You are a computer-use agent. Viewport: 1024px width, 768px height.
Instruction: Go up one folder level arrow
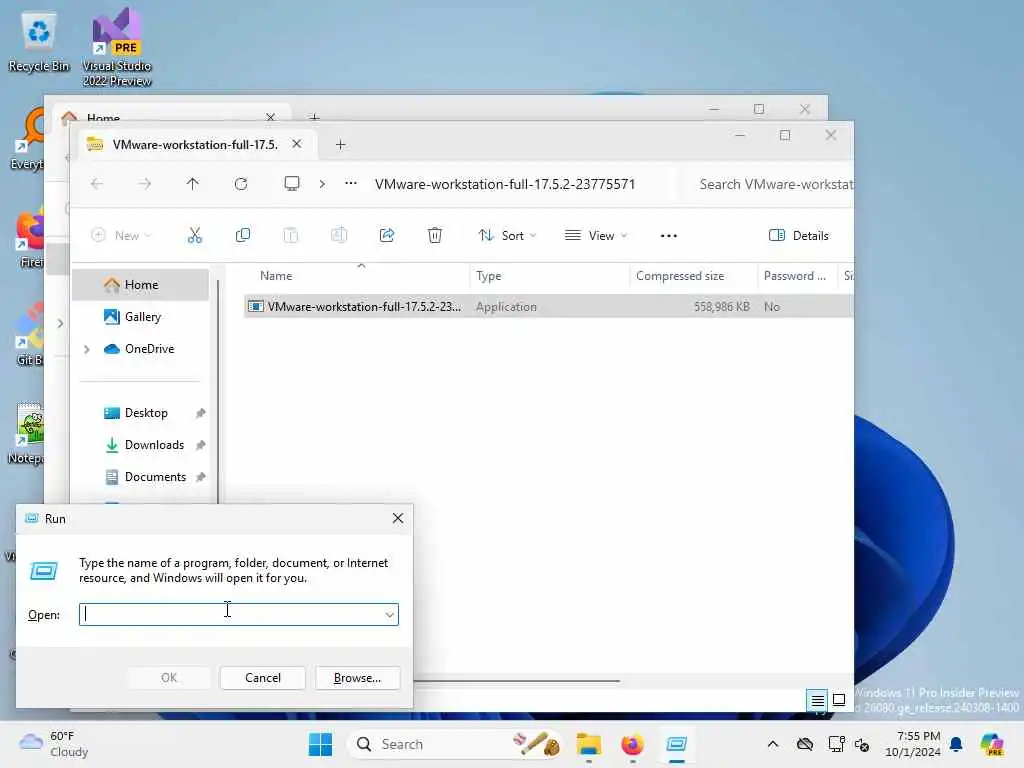tap(193, 184)
